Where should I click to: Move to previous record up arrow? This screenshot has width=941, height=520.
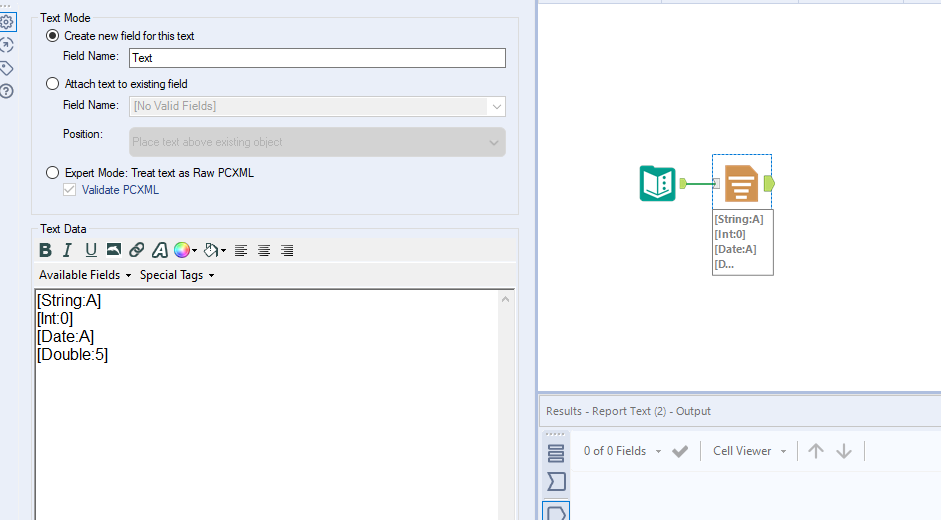816,451
